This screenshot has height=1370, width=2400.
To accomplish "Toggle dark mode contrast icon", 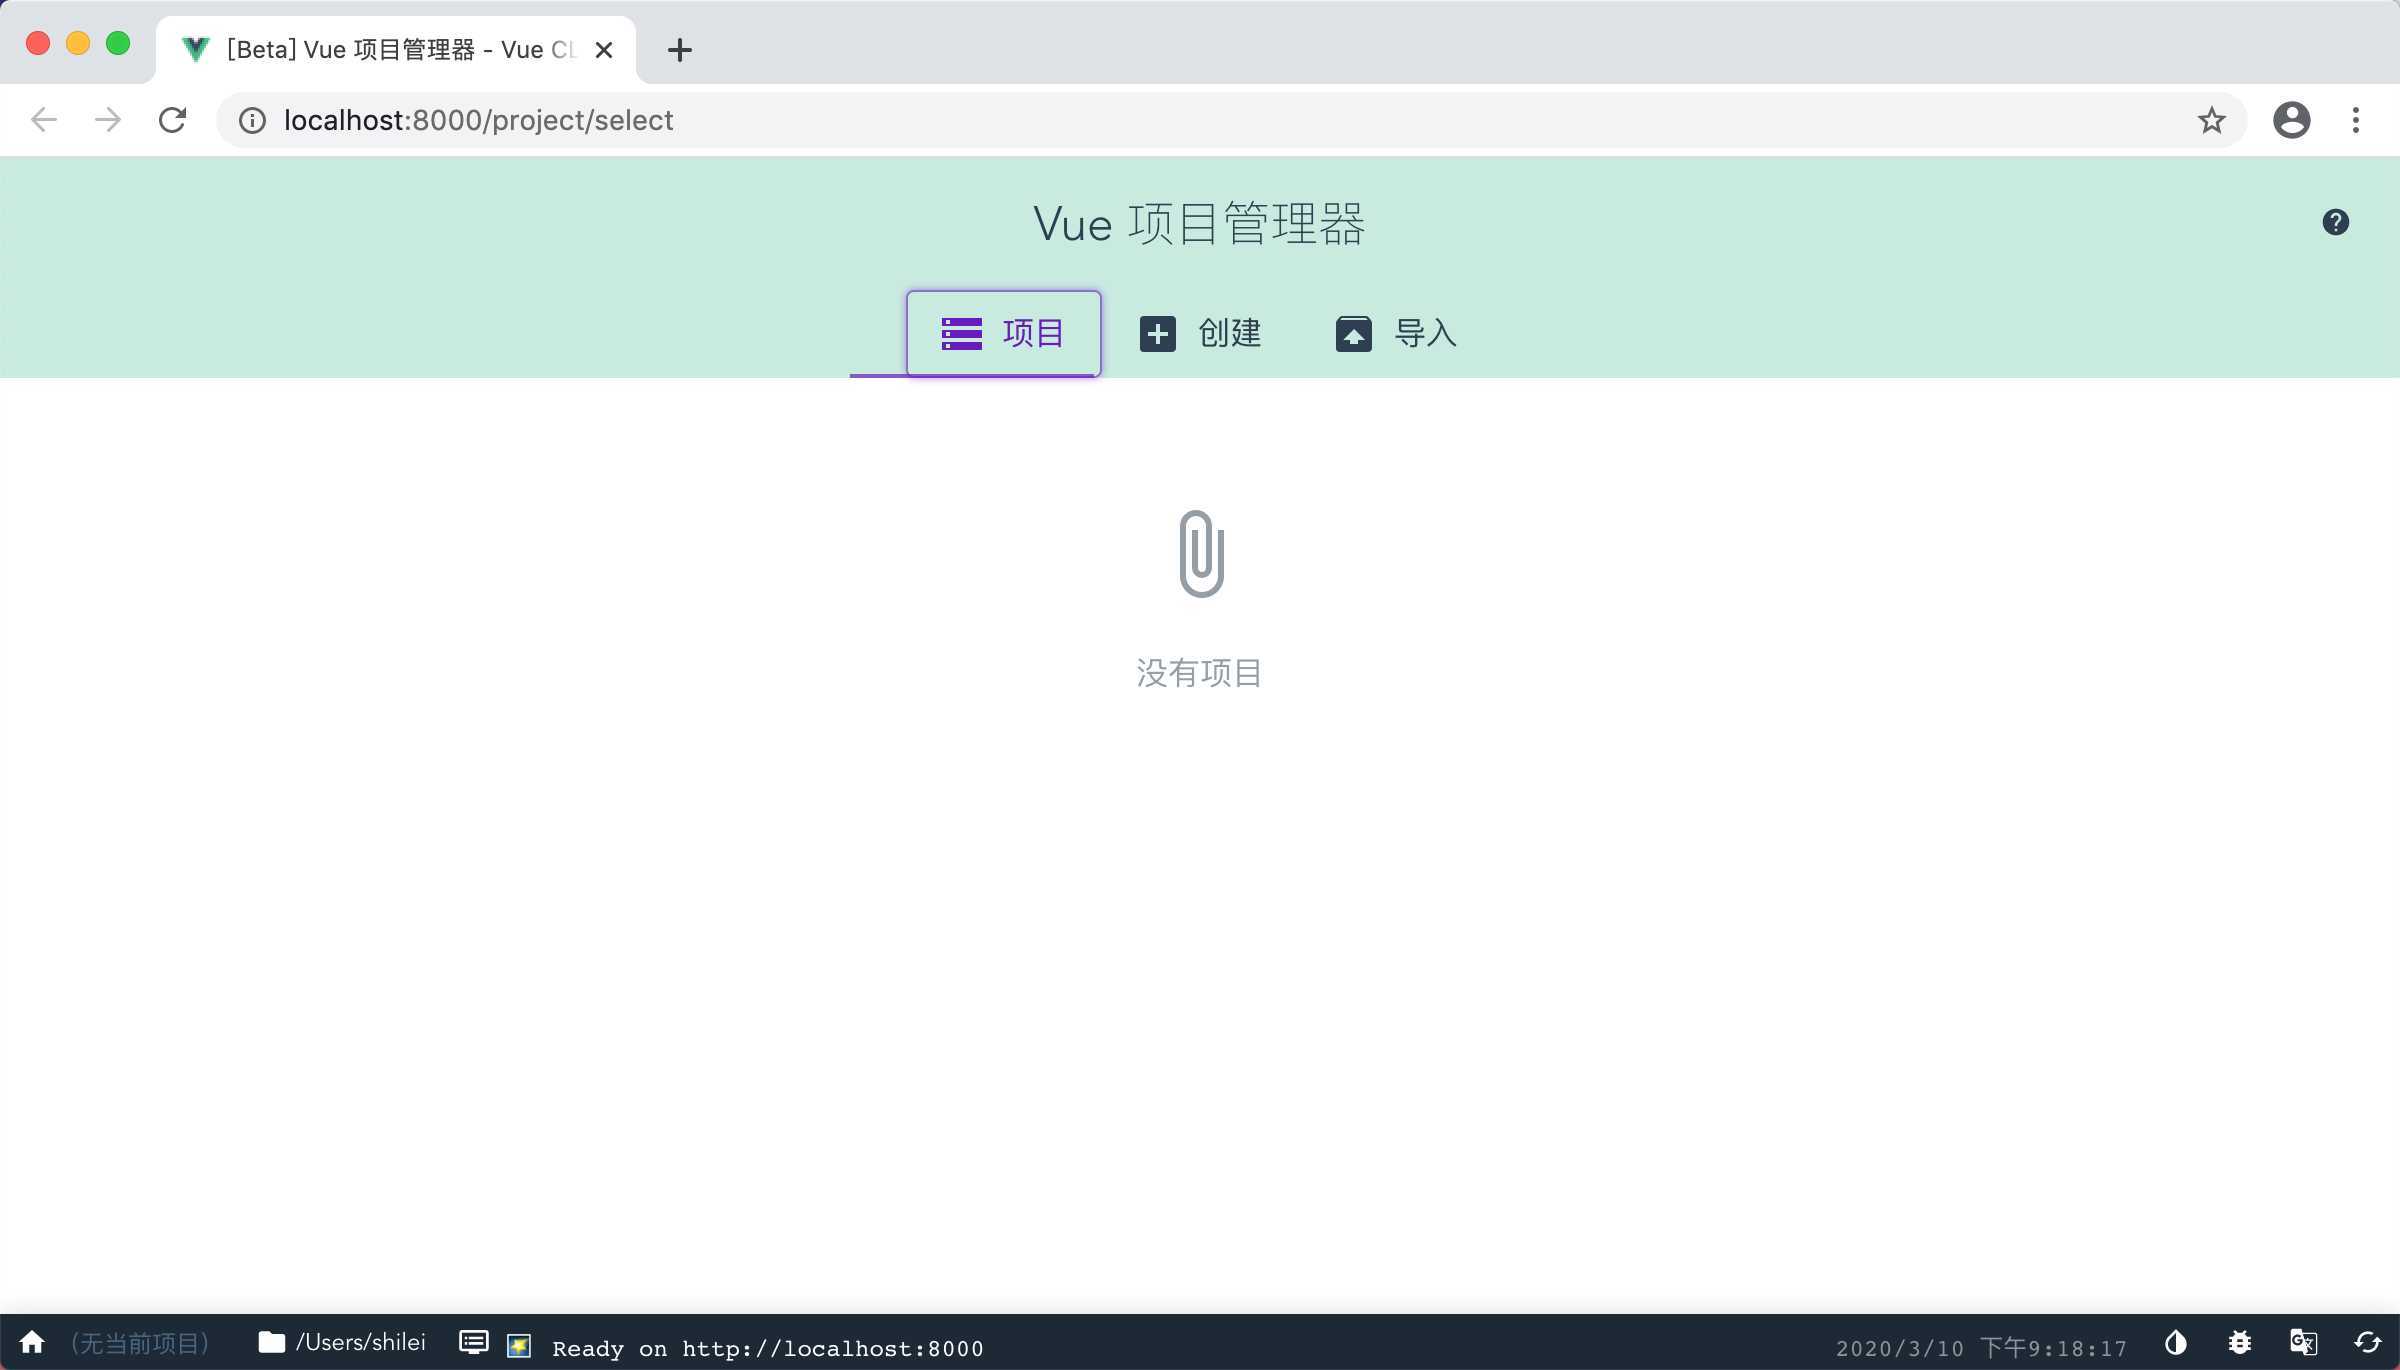I will point(2175,1342).
